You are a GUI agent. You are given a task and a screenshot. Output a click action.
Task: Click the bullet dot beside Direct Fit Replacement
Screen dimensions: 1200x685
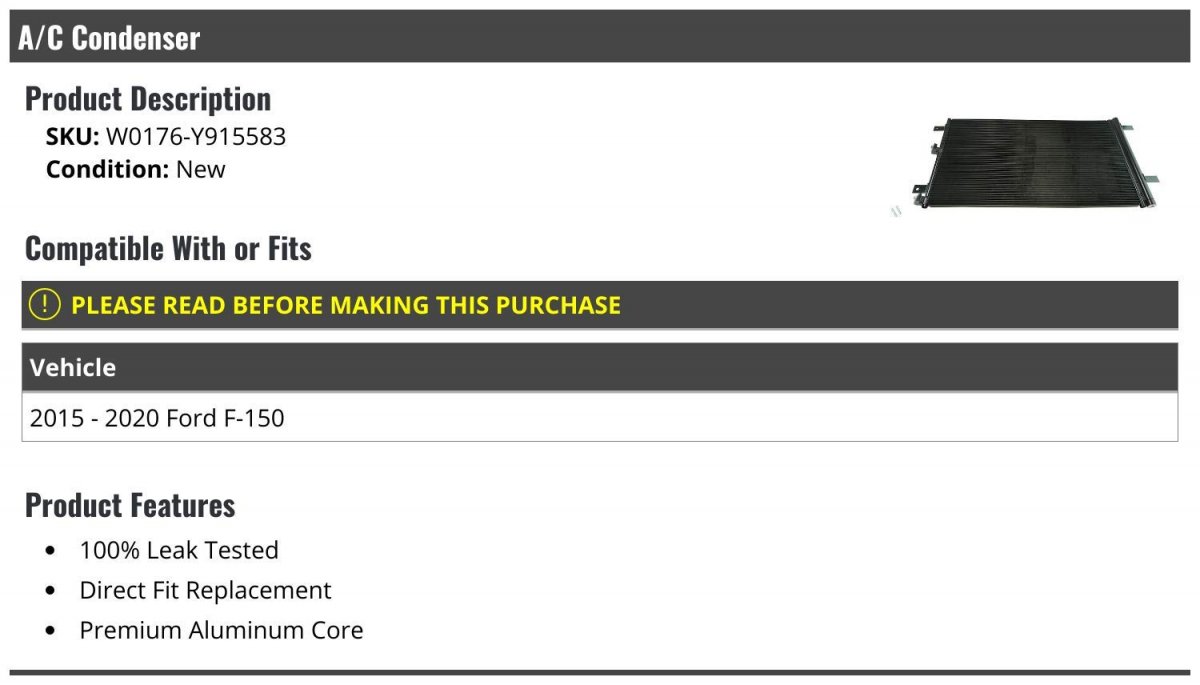tap(51, 591)
